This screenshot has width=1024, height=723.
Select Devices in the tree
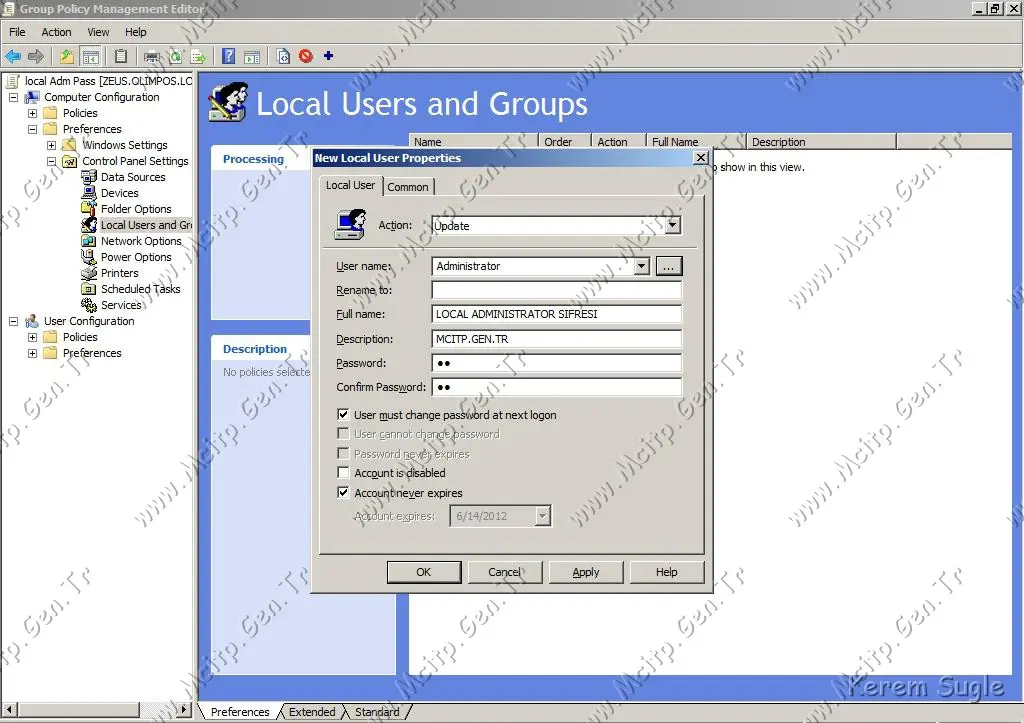tap(120, 193)
